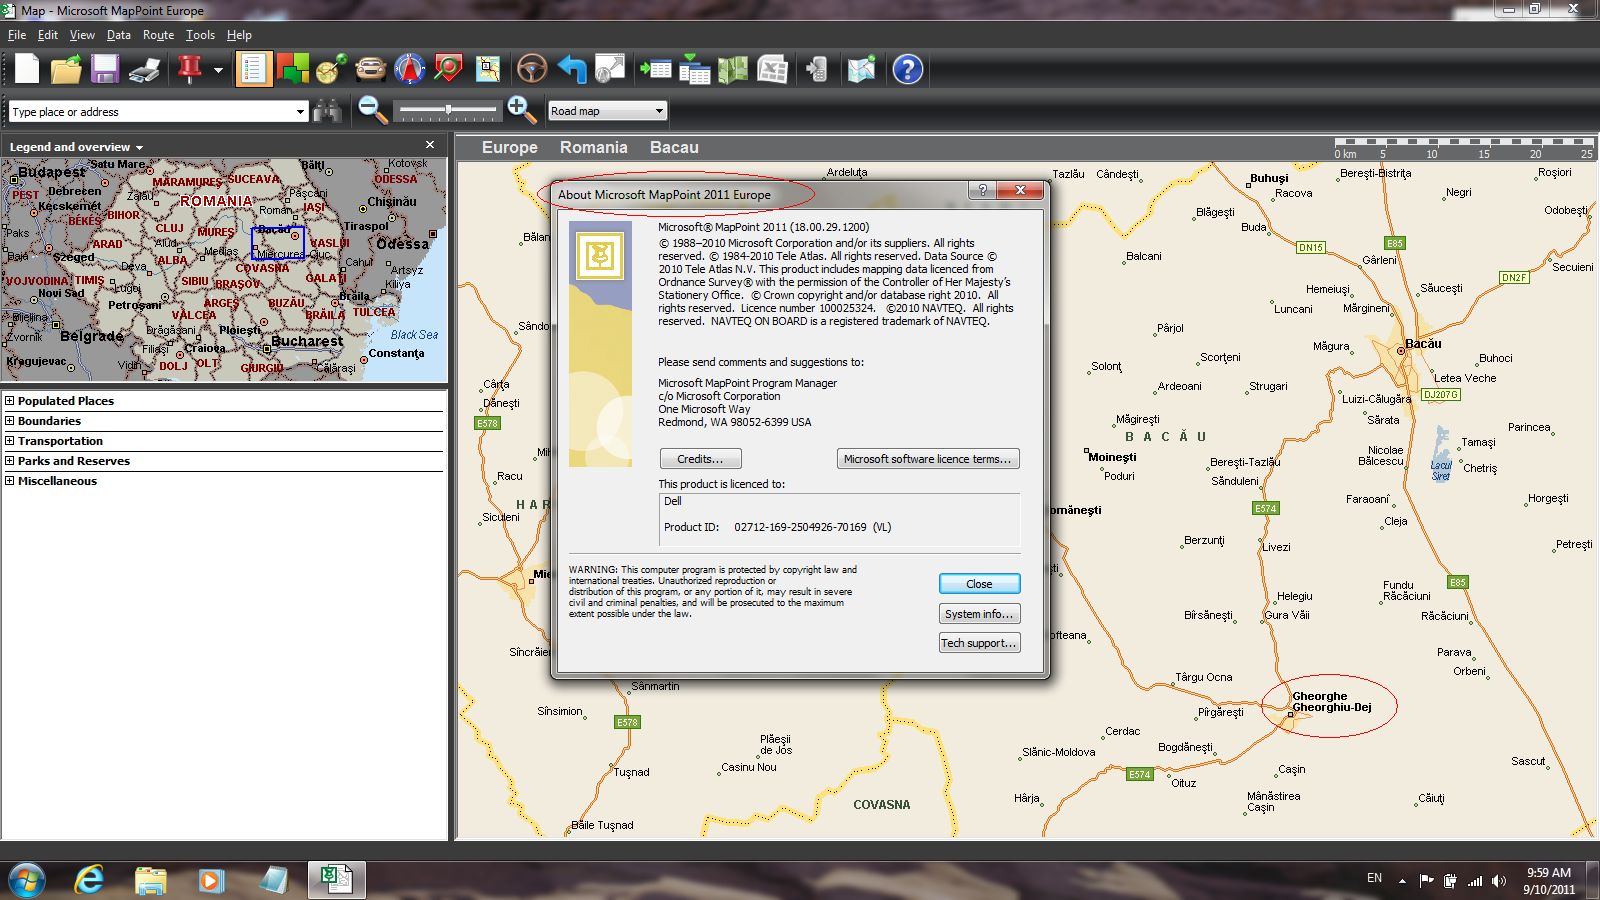Click the territories colored shapes icon

point(293,69)
